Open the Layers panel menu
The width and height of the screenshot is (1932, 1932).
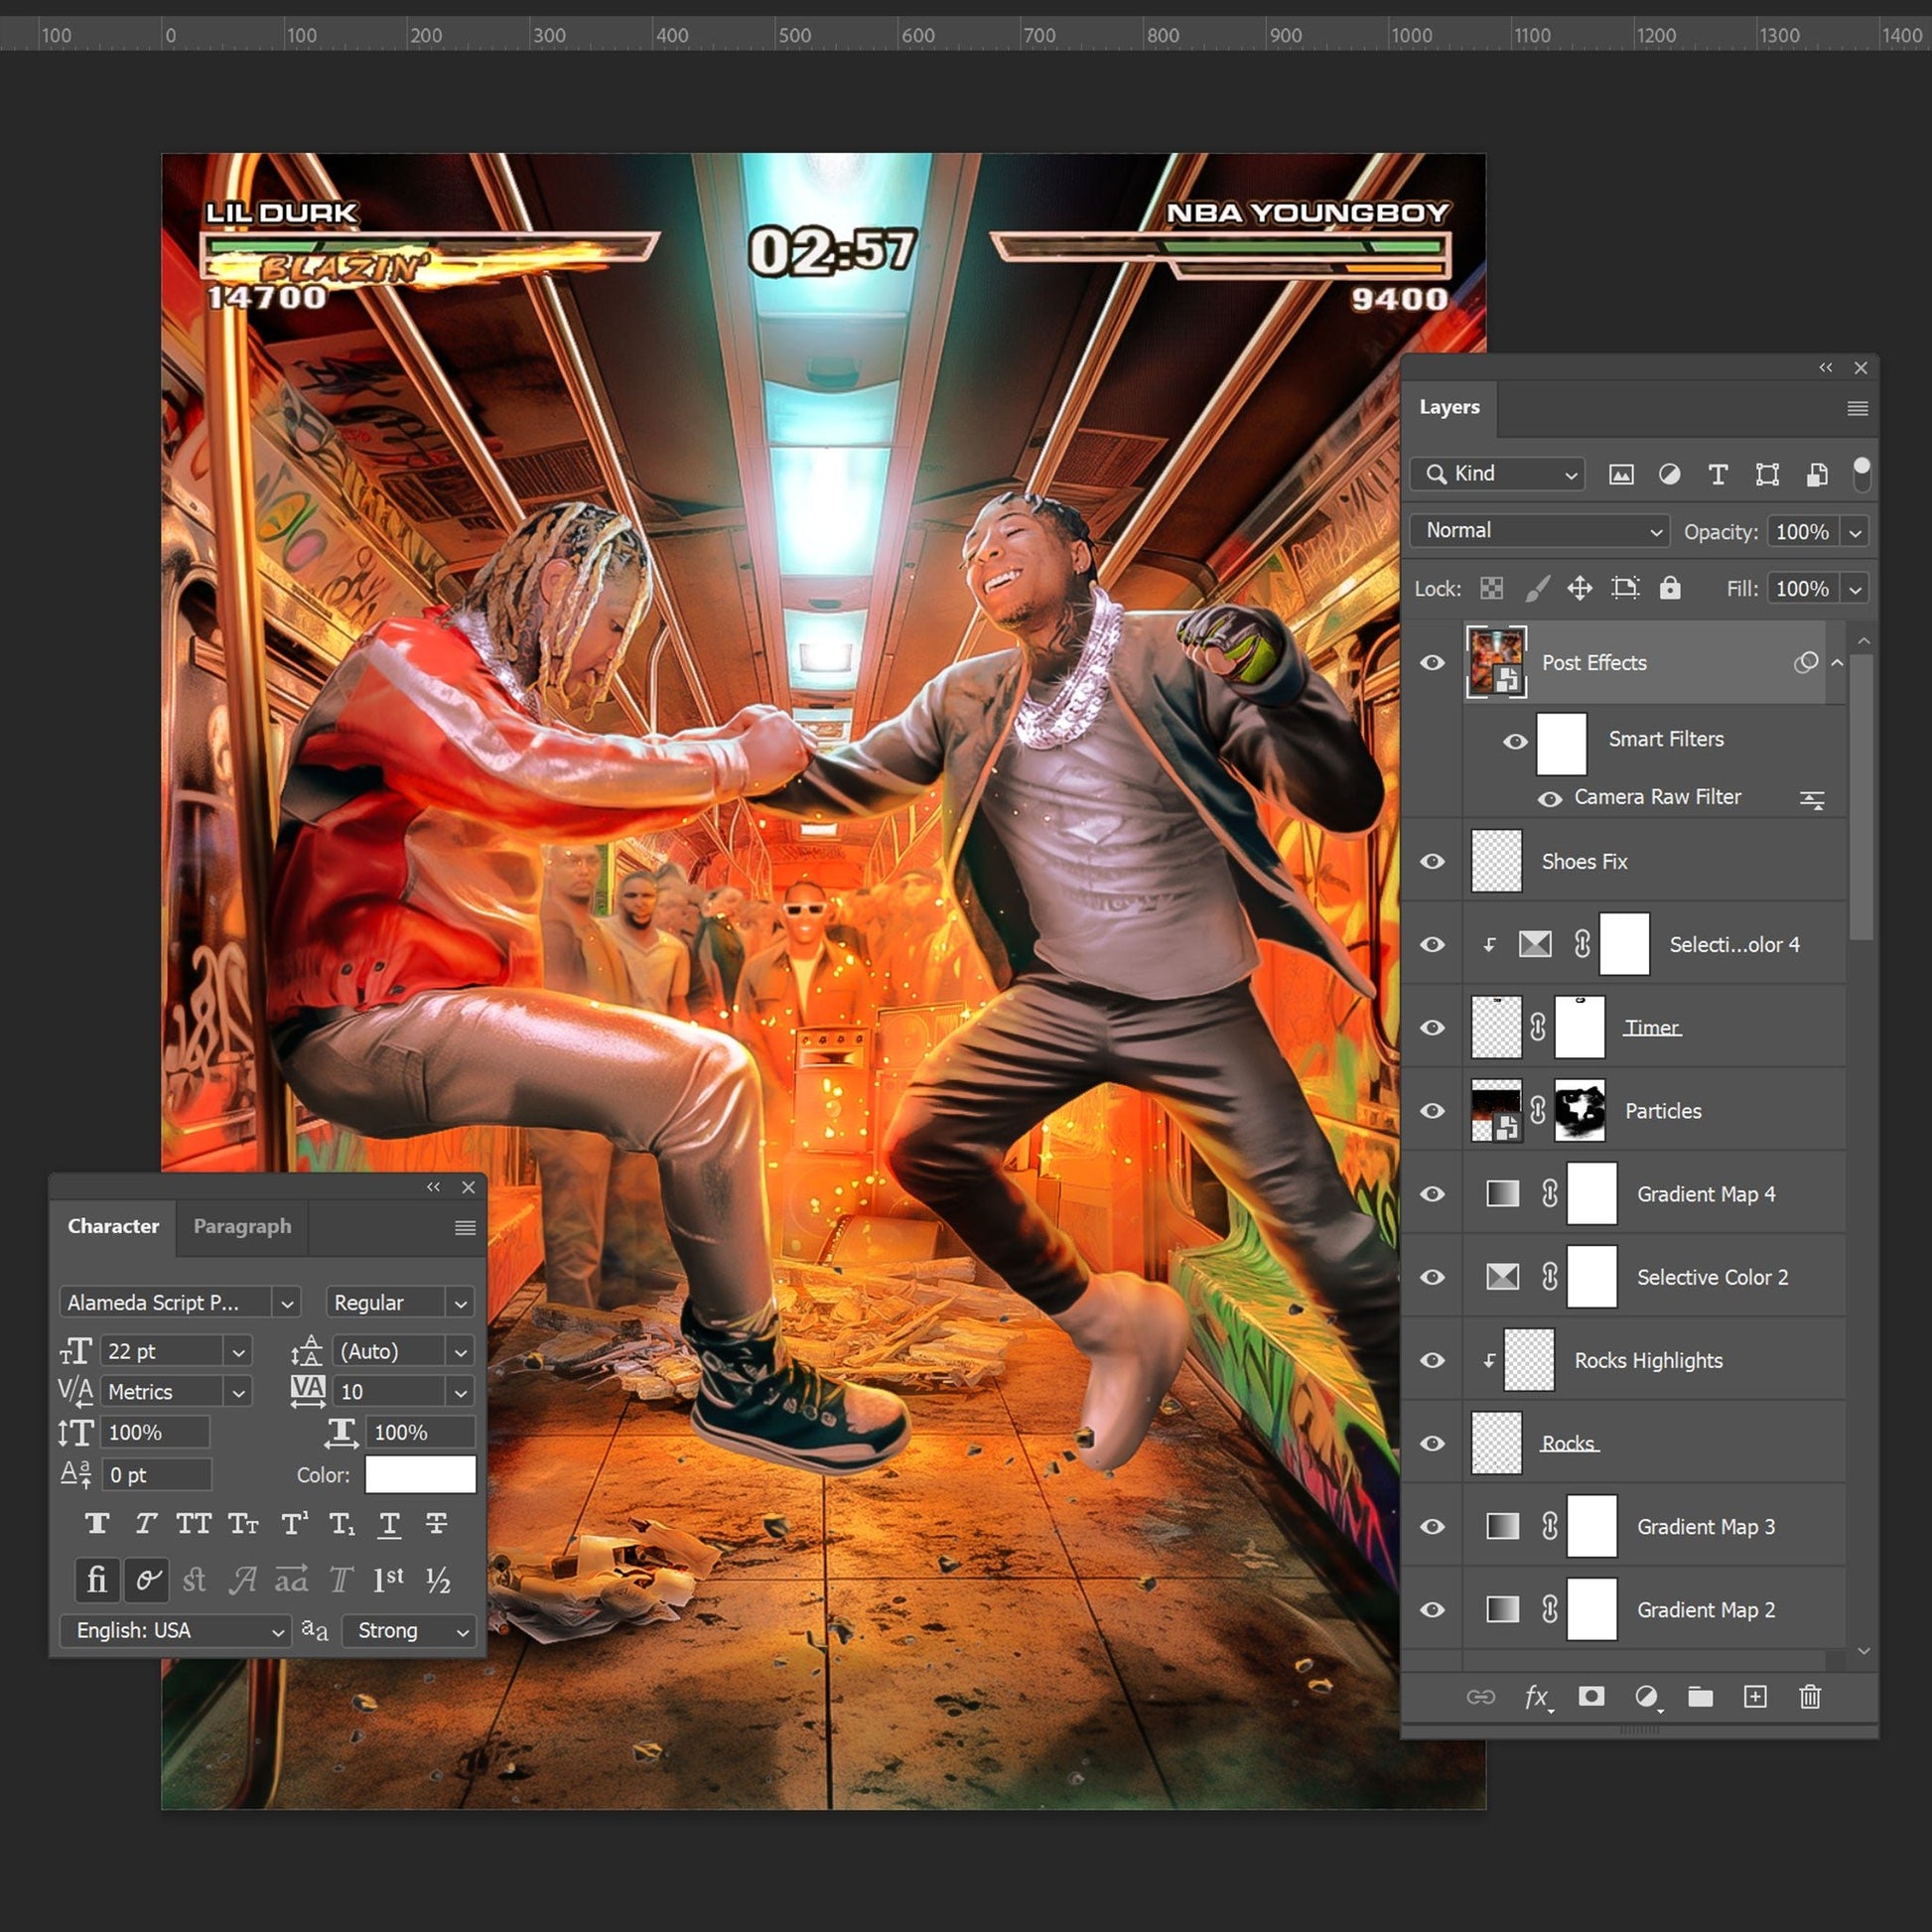(x=1857, y=408)
